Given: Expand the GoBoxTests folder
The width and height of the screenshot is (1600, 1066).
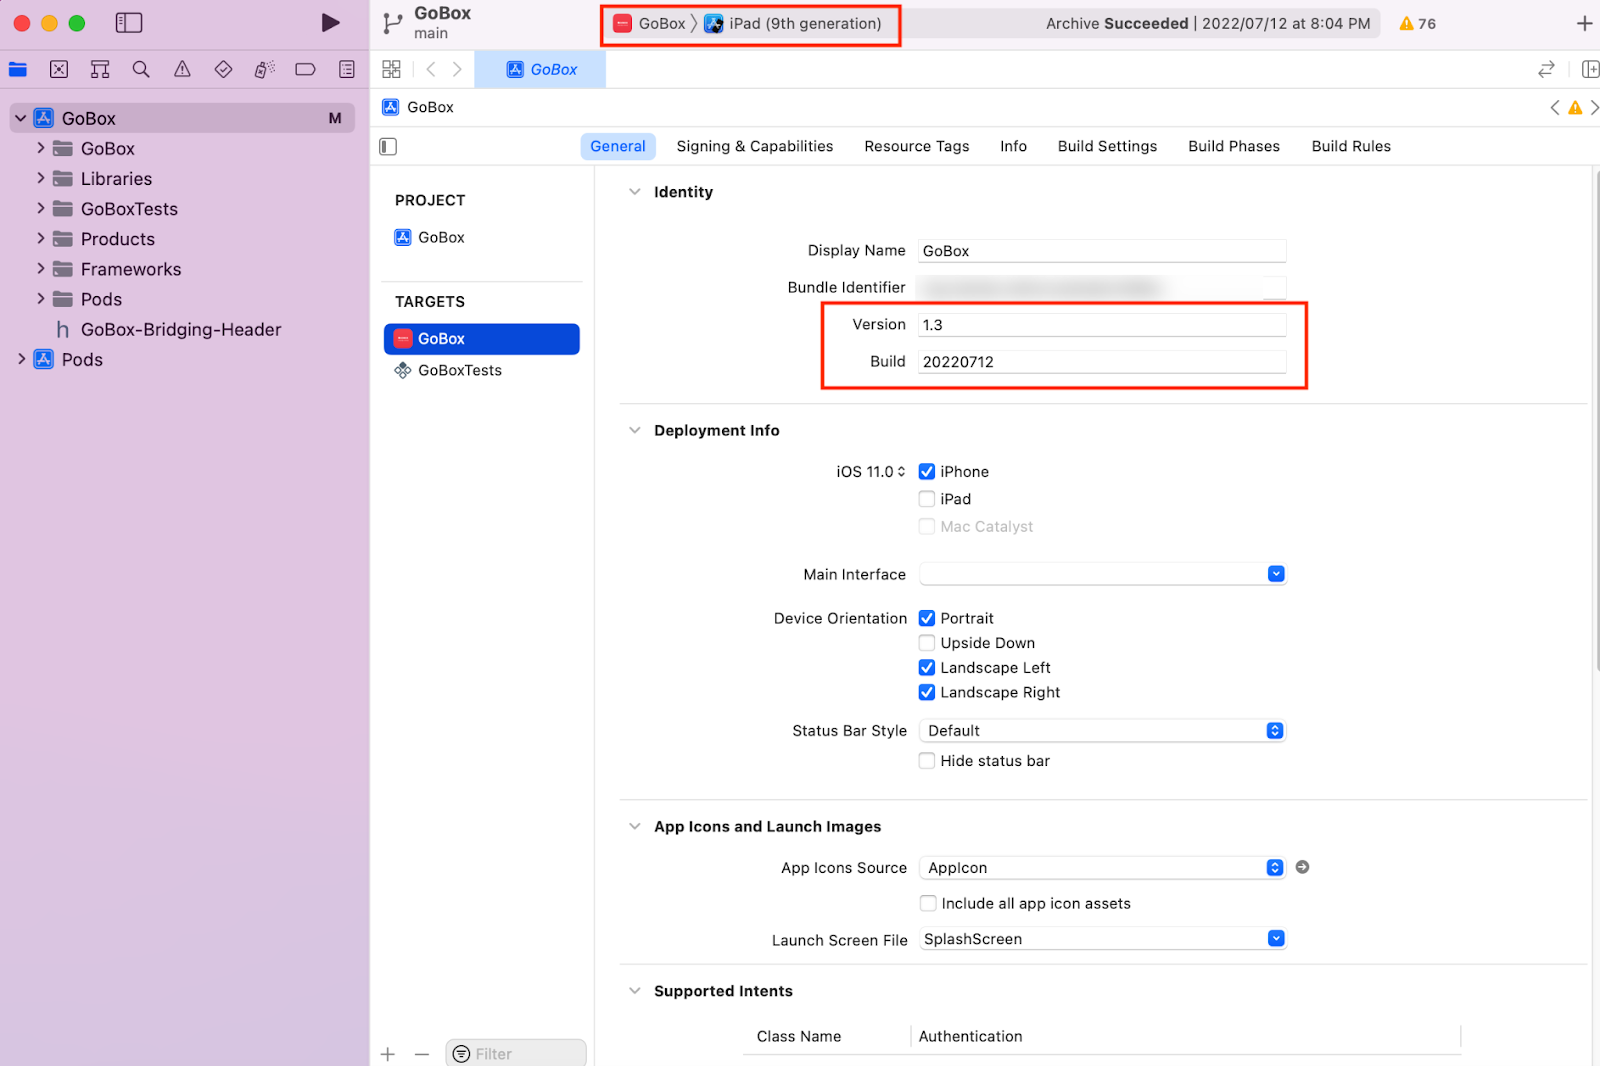Looking at the screenshot, I should [x=40, y=208].
